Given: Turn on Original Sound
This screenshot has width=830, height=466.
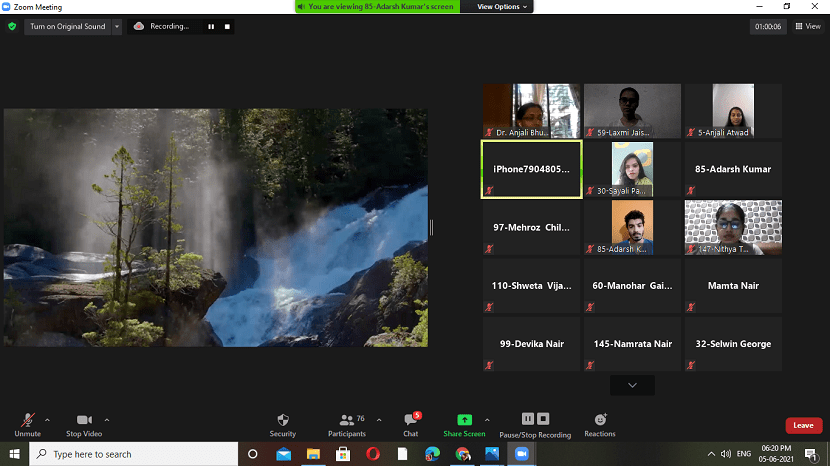Looking at the screenshot, I should point(67,26).
